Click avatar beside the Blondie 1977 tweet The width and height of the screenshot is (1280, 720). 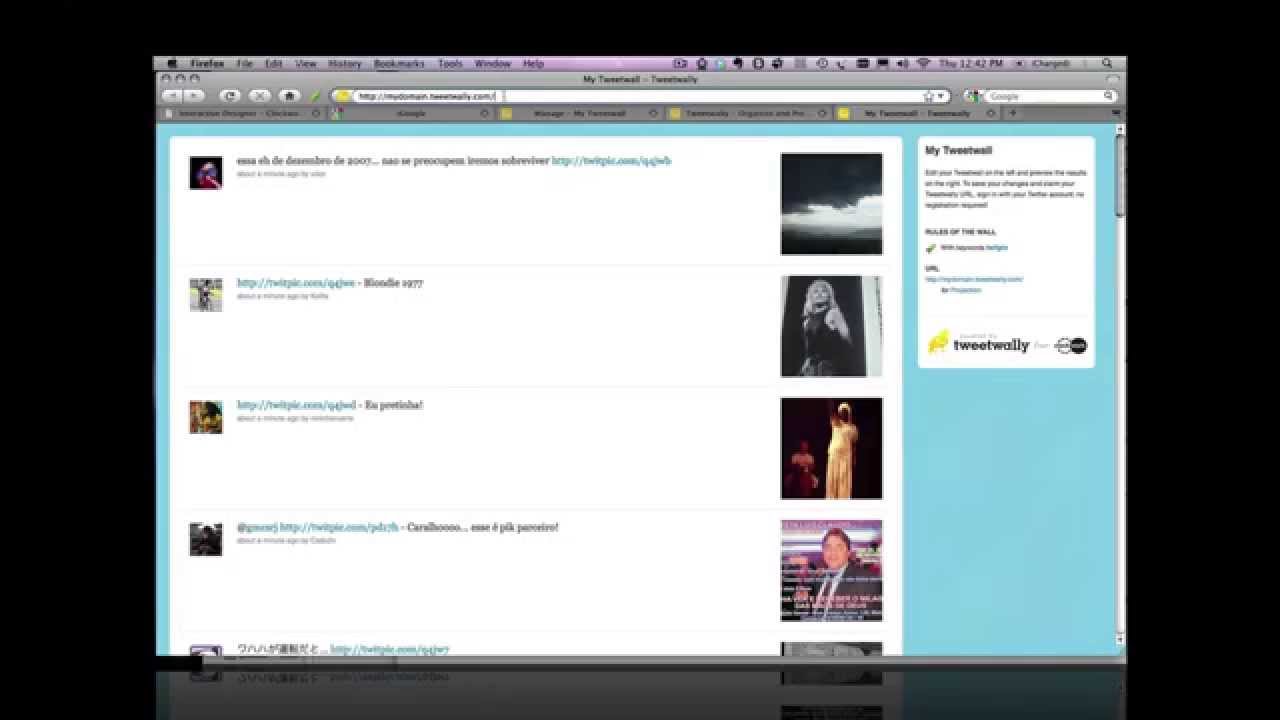[x=206, y=295]
